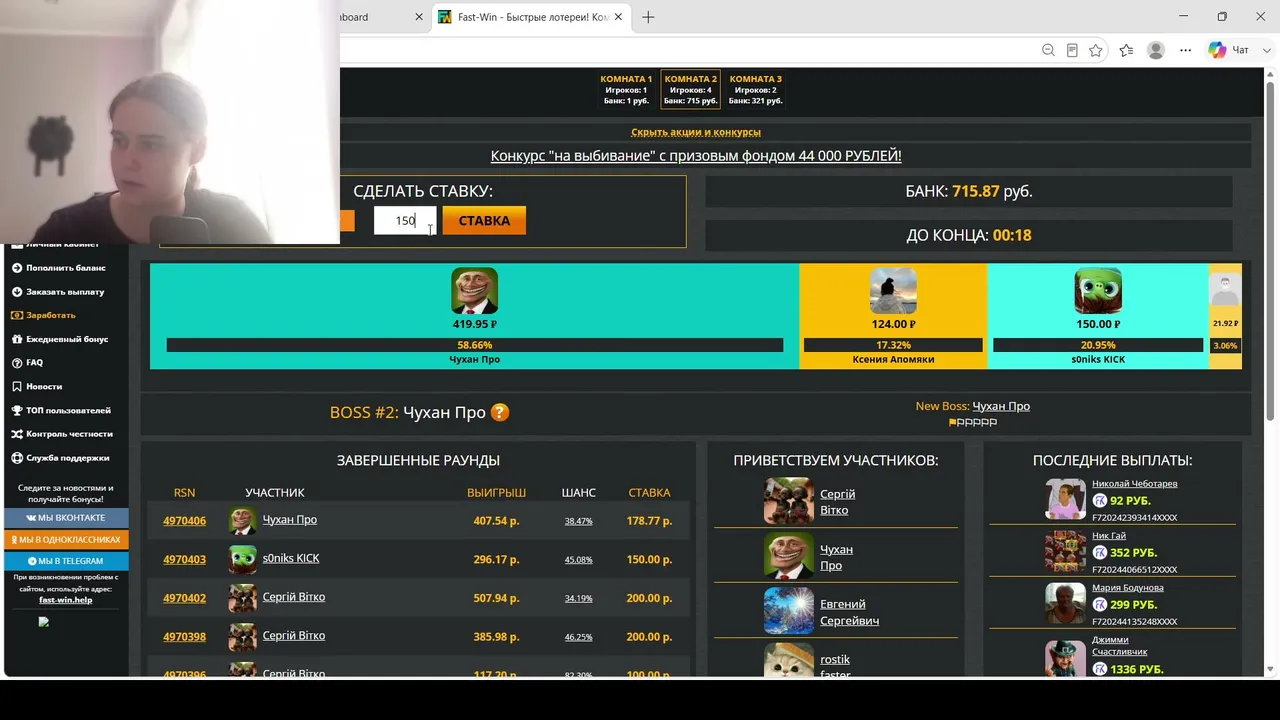Click the Контроль честности shuffle icon
Image resolution: width=1280 pixels, height=720 pixels.
coord(17,434)
